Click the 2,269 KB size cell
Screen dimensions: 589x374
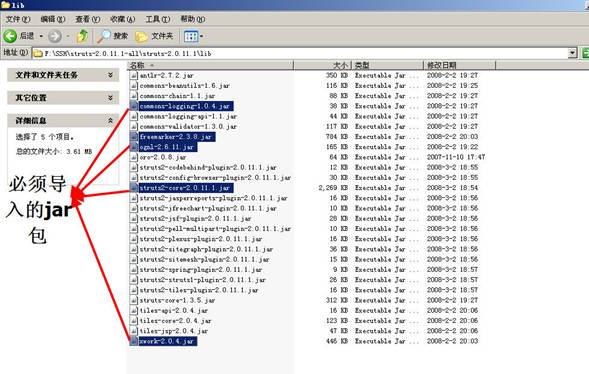[x=333, y=188]
